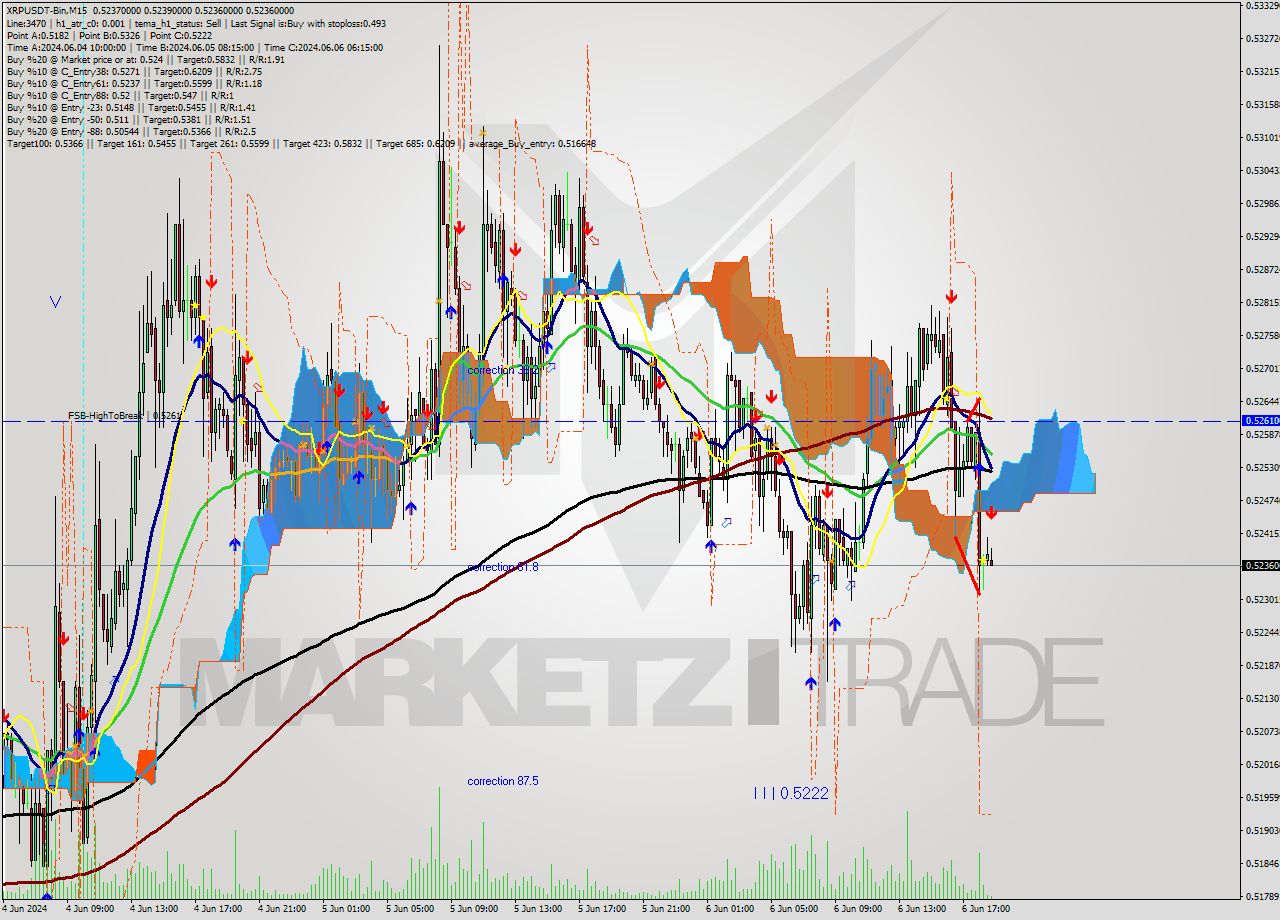Select the 'Buy %10 @ C_Entry61' line

pyautogui.click(x=134, y=83)
